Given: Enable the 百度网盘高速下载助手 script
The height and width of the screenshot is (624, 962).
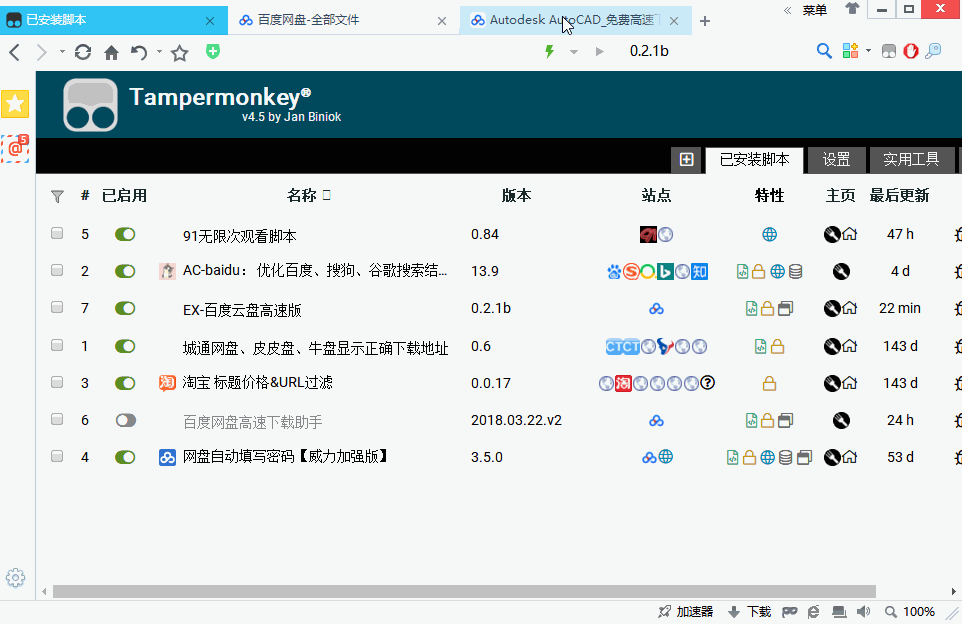Looking at the screenshot, I should point(125,420).
